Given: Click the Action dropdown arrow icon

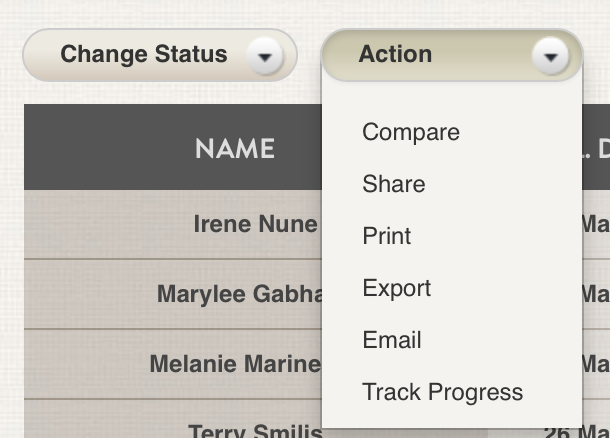Looking at the screenshot, I should pyautogui.click(x=550, y=56).
